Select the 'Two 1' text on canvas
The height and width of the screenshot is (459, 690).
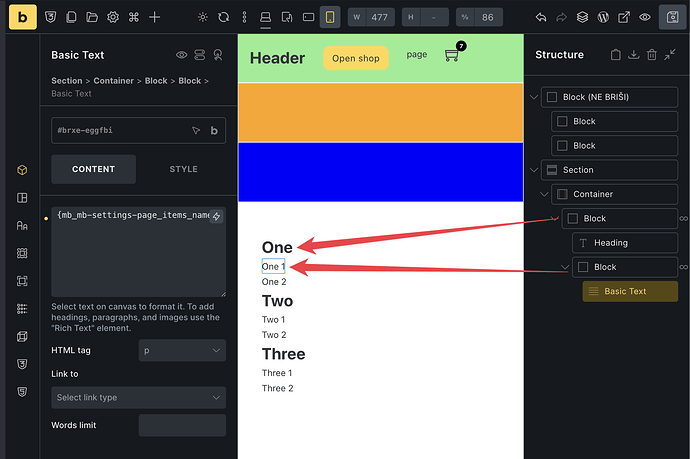click(x=273, y=319)
